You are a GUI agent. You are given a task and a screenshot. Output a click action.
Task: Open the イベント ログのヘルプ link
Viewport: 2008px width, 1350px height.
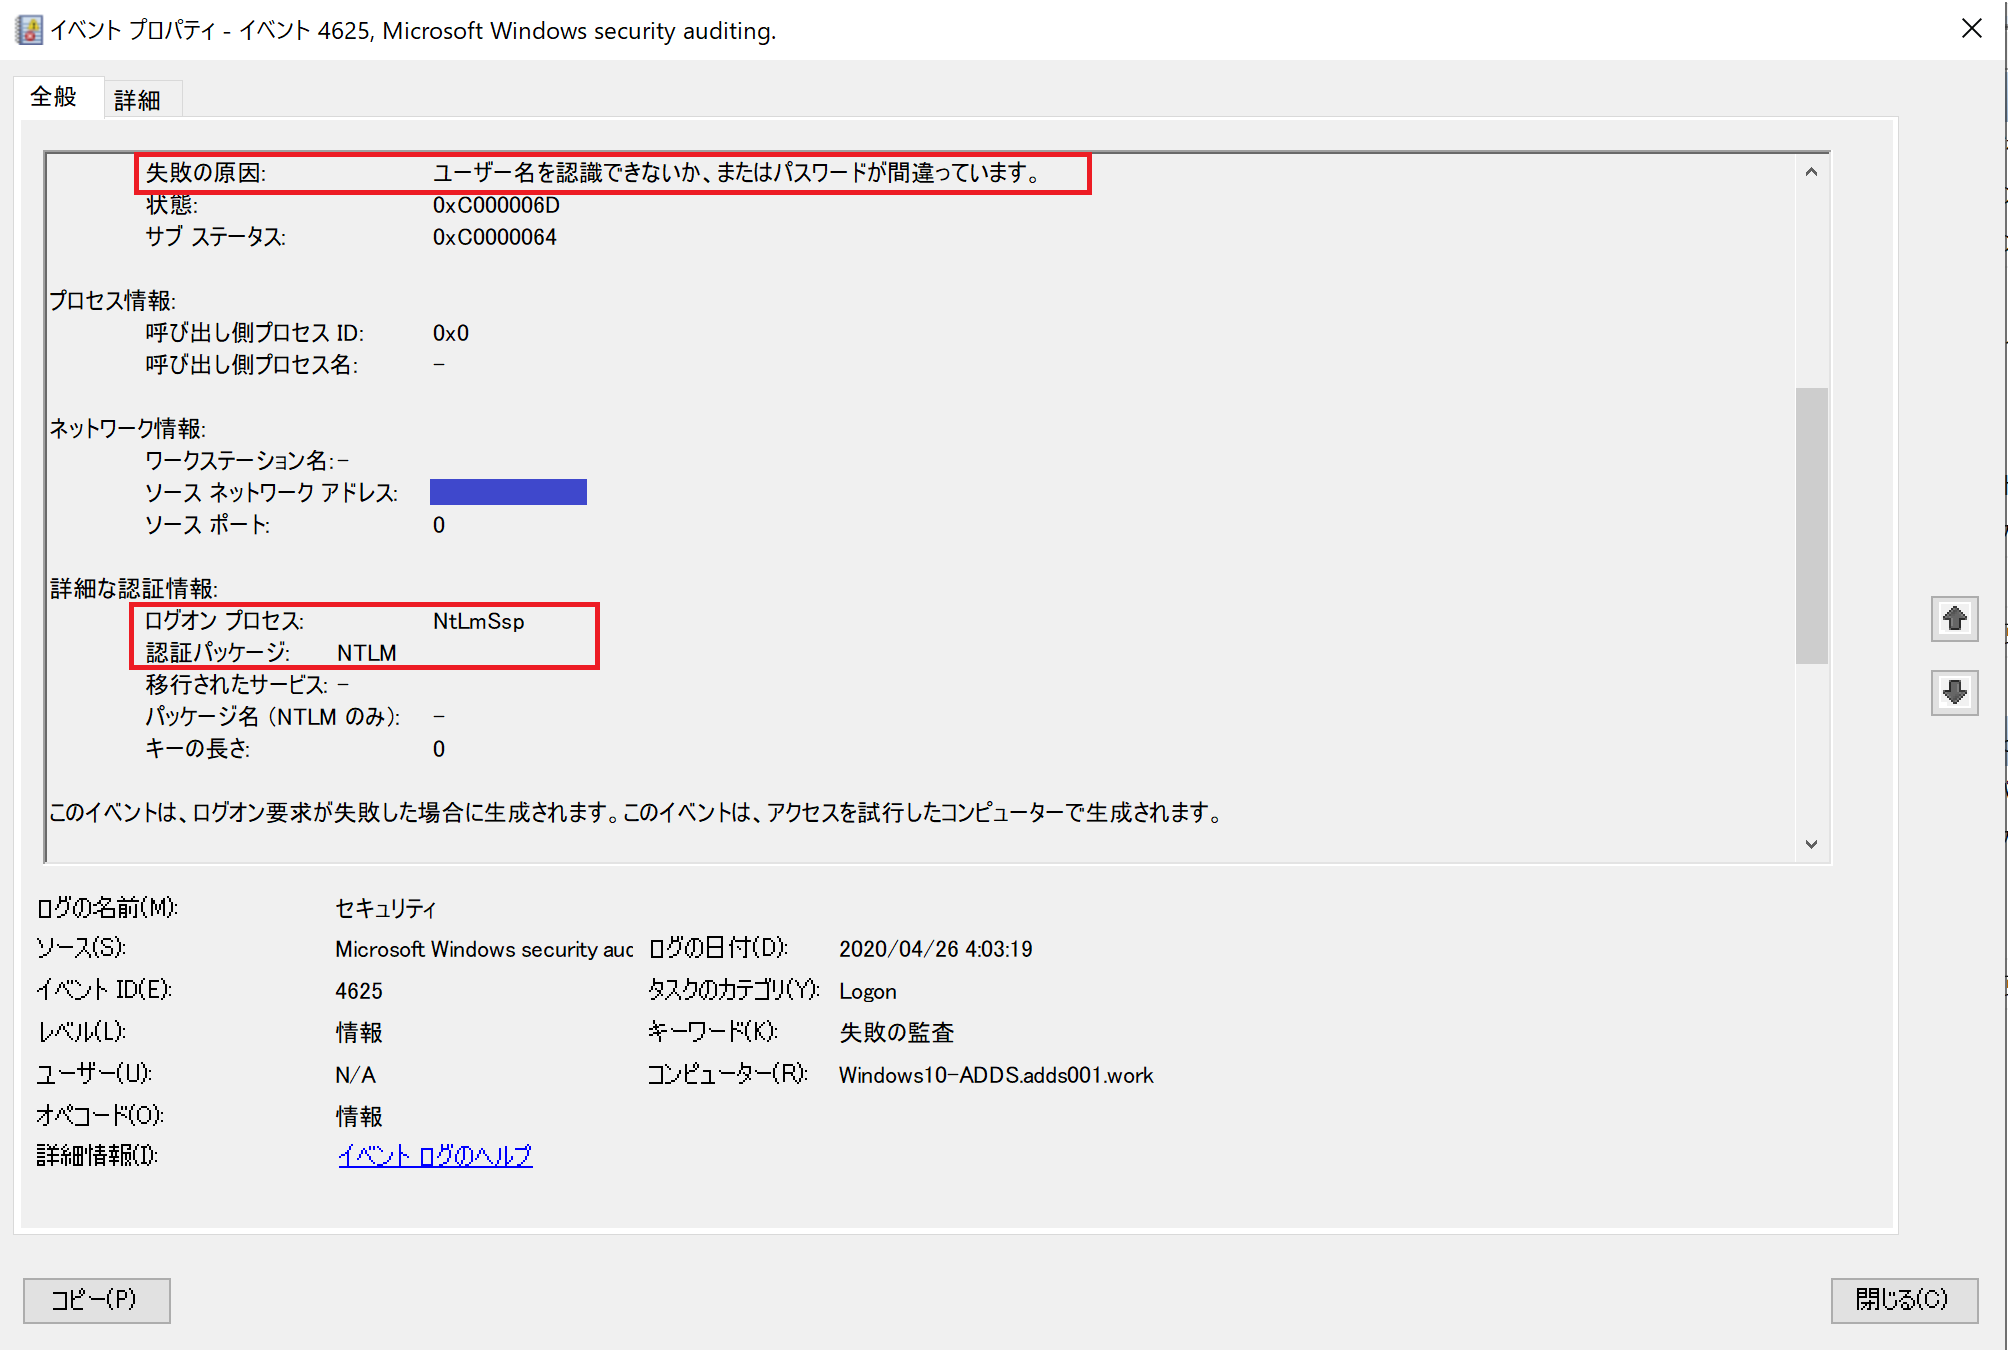434,1156
